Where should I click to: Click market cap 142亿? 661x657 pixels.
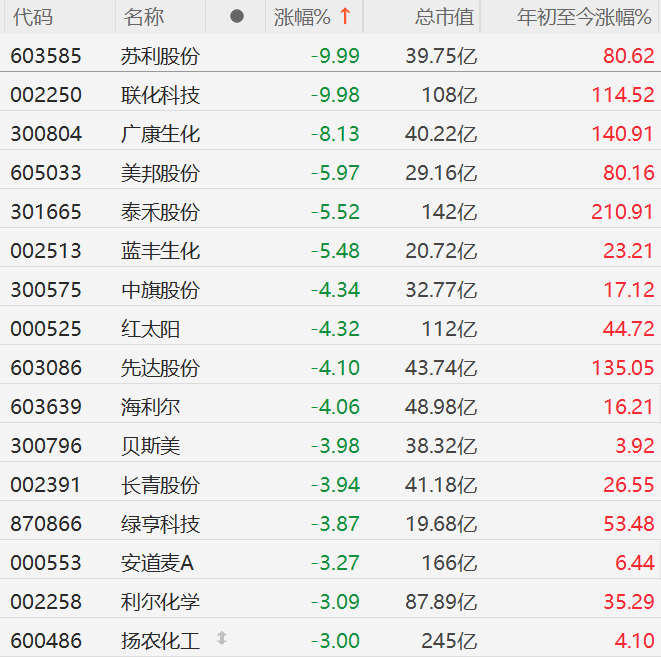point(449,212)
